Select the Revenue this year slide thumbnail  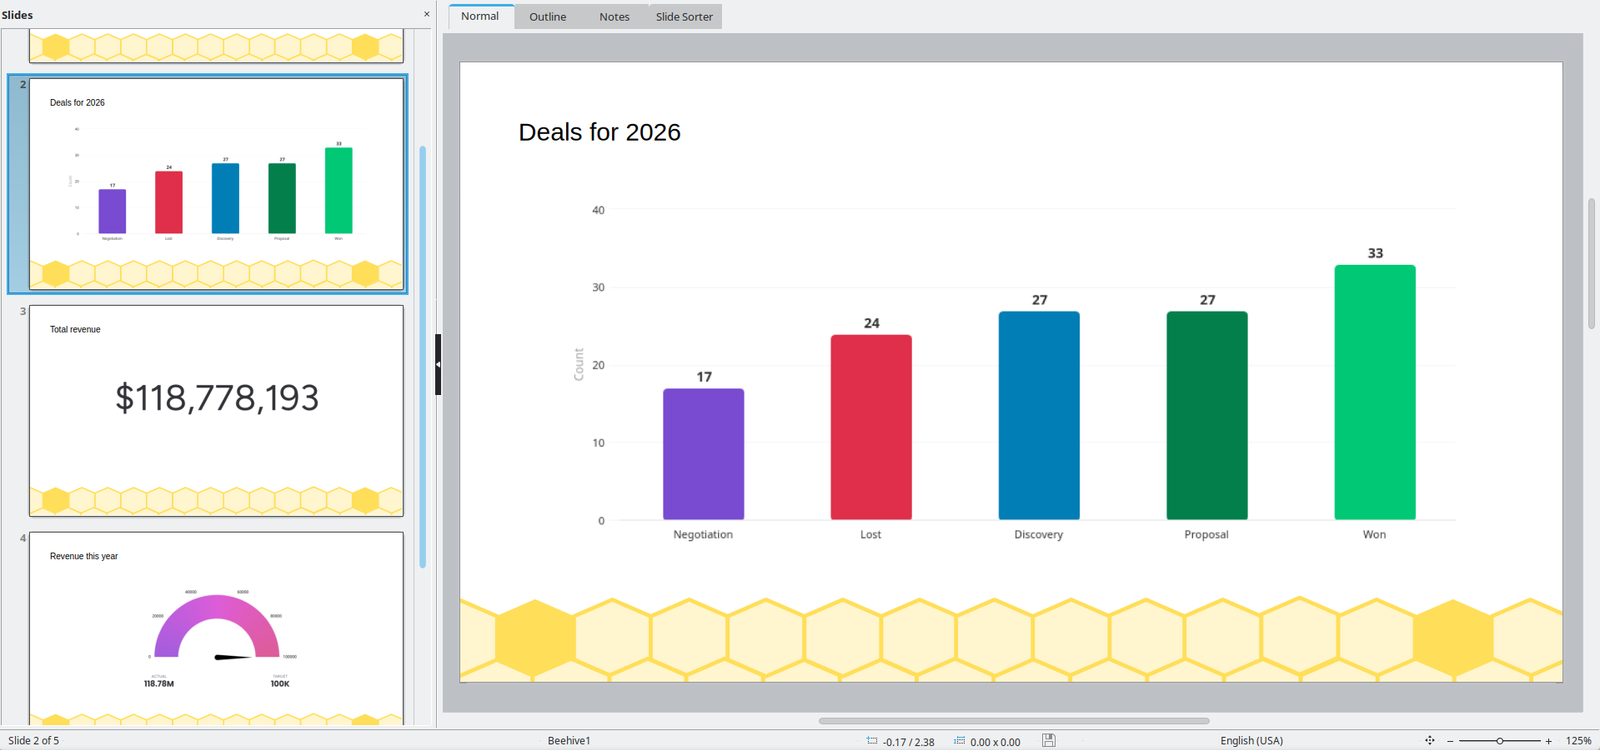(x=216, y=627)
